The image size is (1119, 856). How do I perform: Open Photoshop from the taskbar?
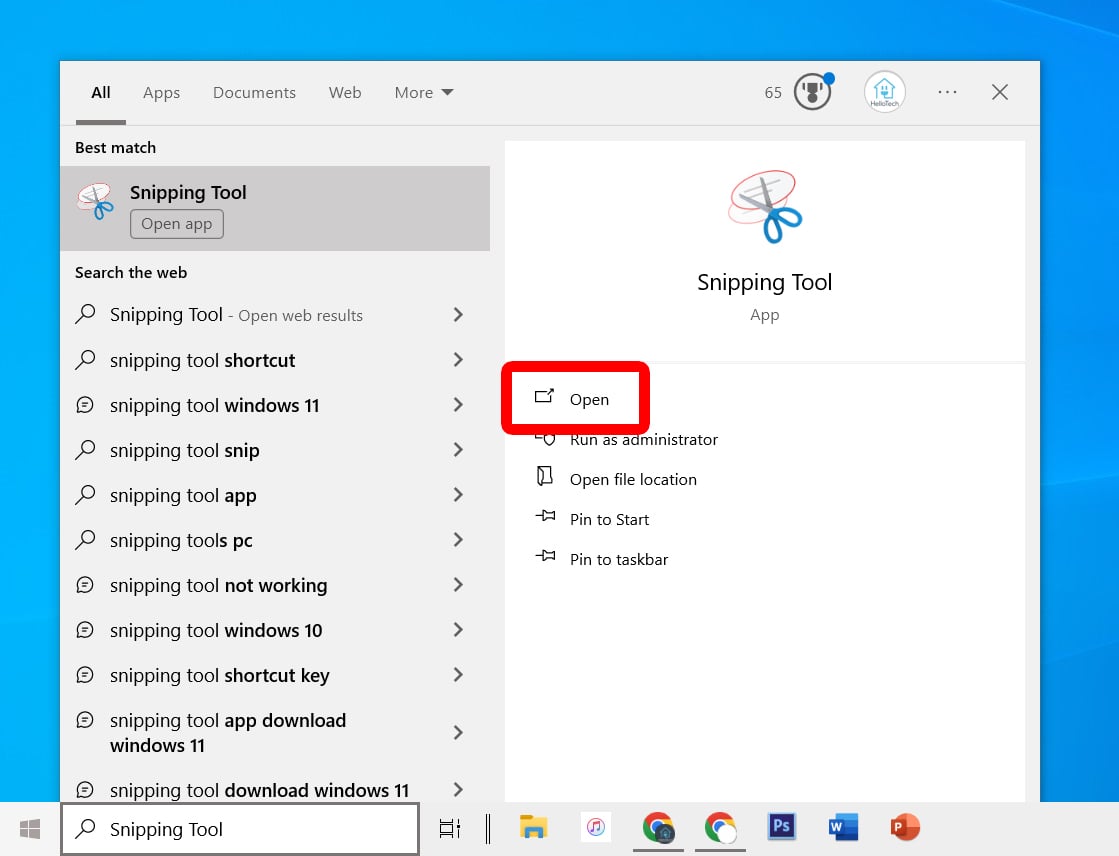pyautogui.click(x=781, y=828)
